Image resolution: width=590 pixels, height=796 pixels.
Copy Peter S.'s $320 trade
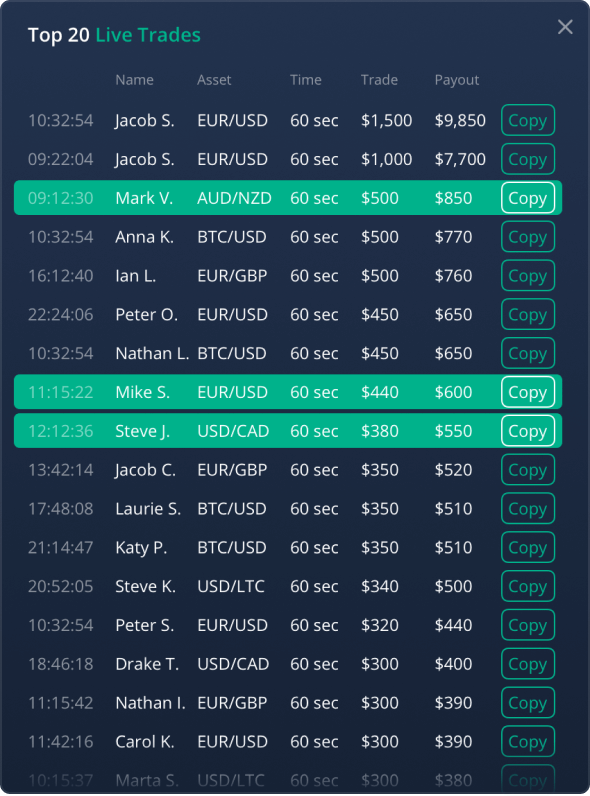tap(528, 625)
